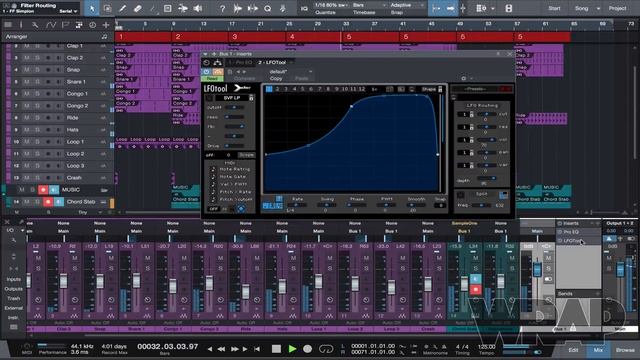The width and height of the screenshot is (640, 360).
Task: Click the Shape button in LFOTool
Action: (x=429, y=89)
